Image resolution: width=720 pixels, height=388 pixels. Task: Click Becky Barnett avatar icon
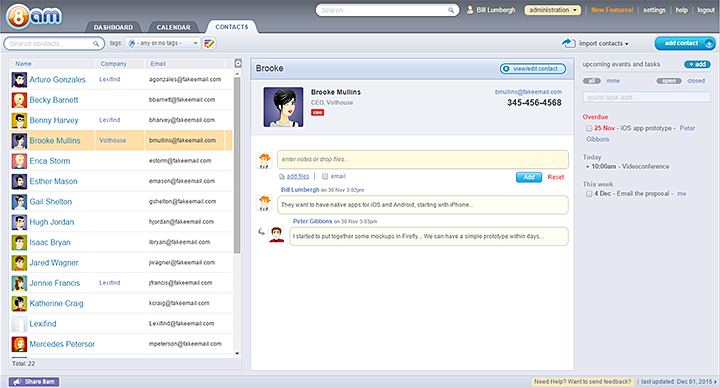tap(19, 100)
